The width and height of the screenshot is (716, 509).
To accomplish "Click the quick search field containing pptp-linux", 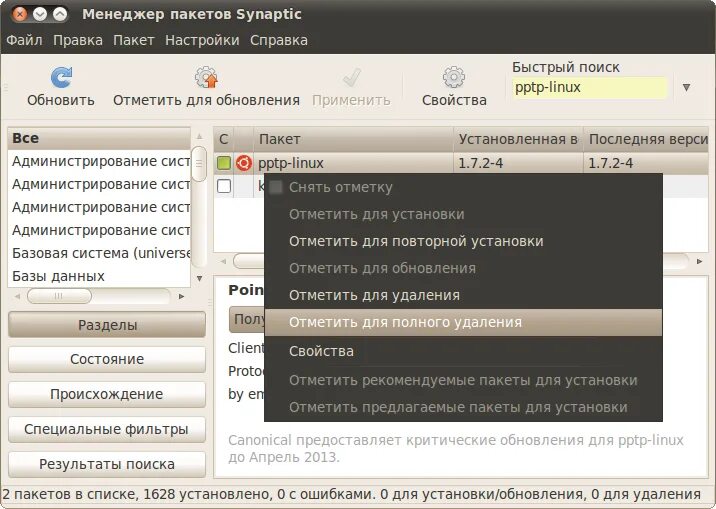I will click(590, 87).
